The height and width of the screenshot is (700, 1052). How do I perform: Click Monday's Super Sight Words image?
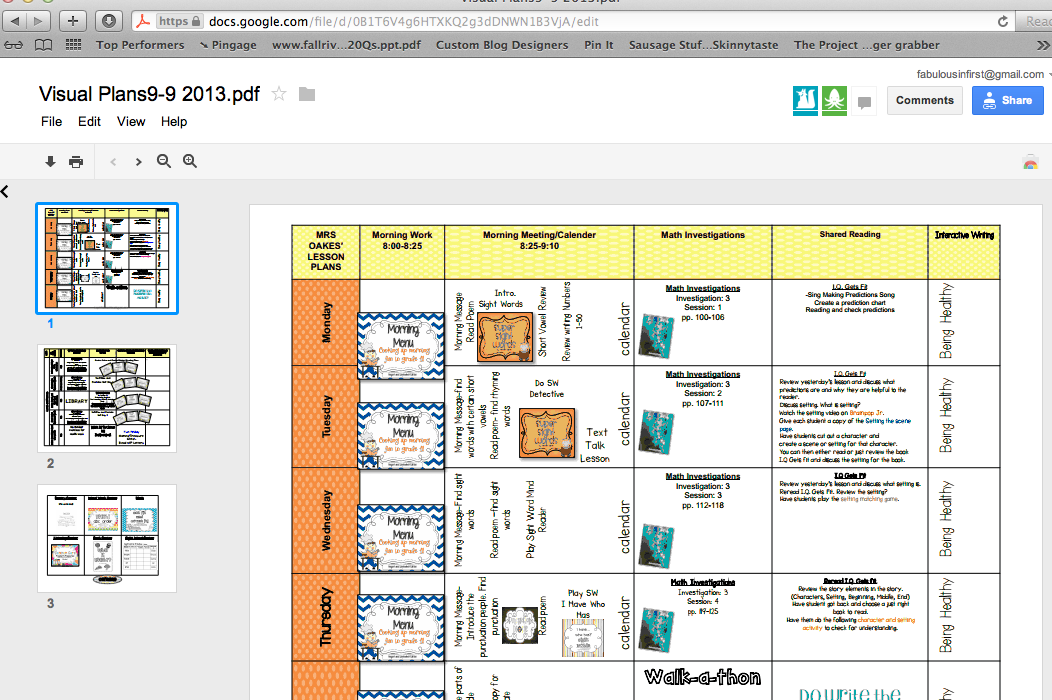tap(504, 337)
